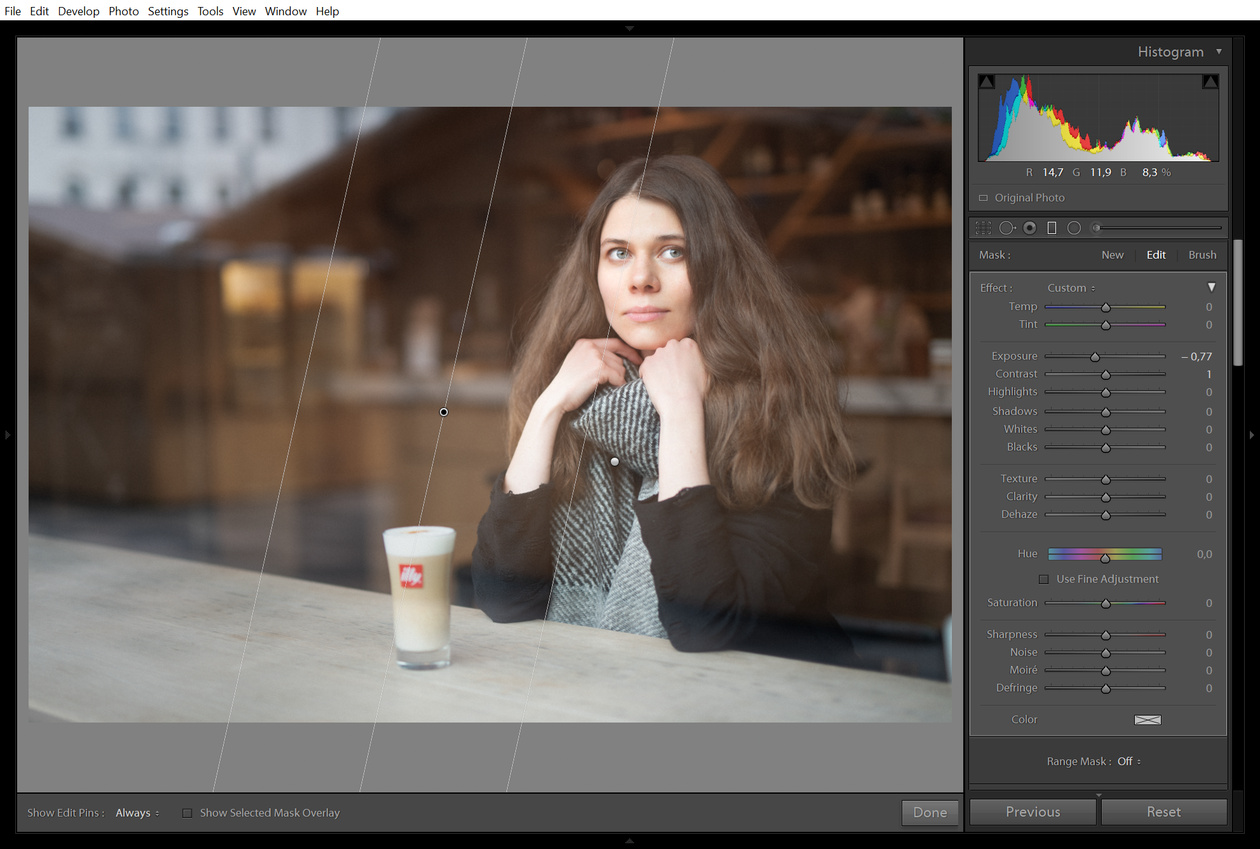This screenshot has width=1260, height=849.
Task: Switch mask mode to Brush
Action: pos(1202,255)
